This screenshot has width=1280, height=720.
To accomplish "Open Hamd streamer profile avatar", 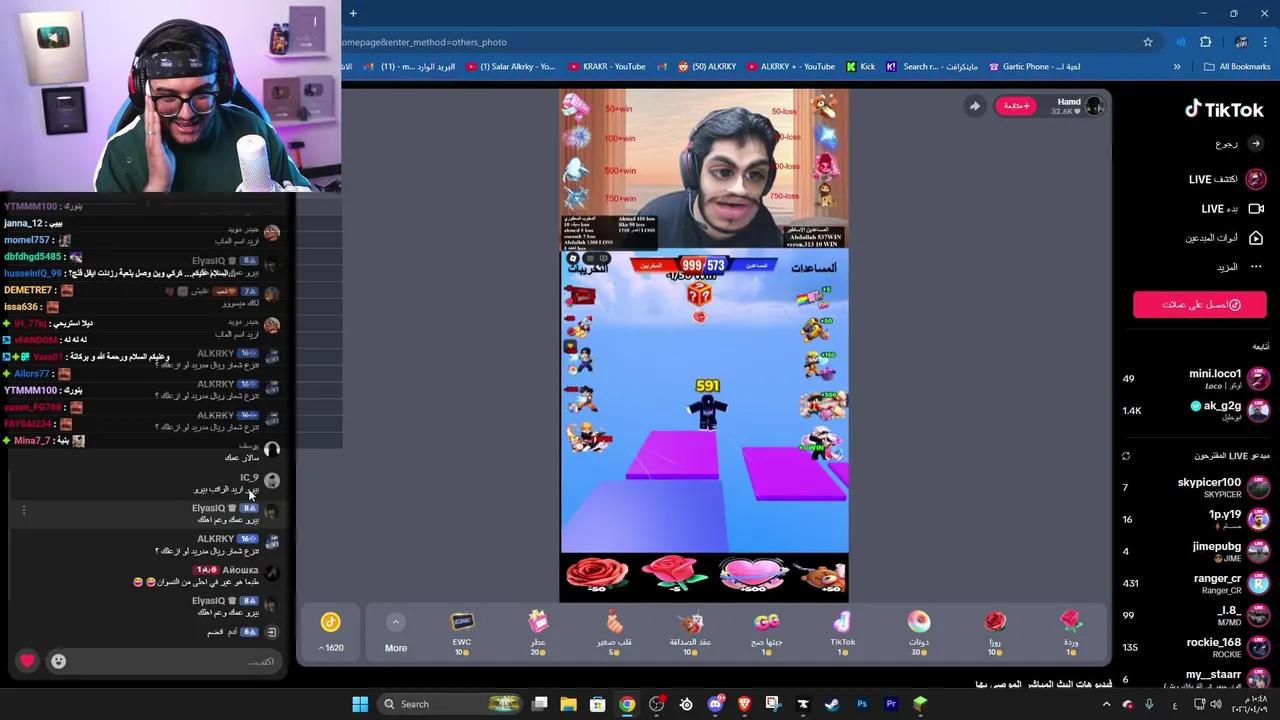I will click(x=1095, y=105).
